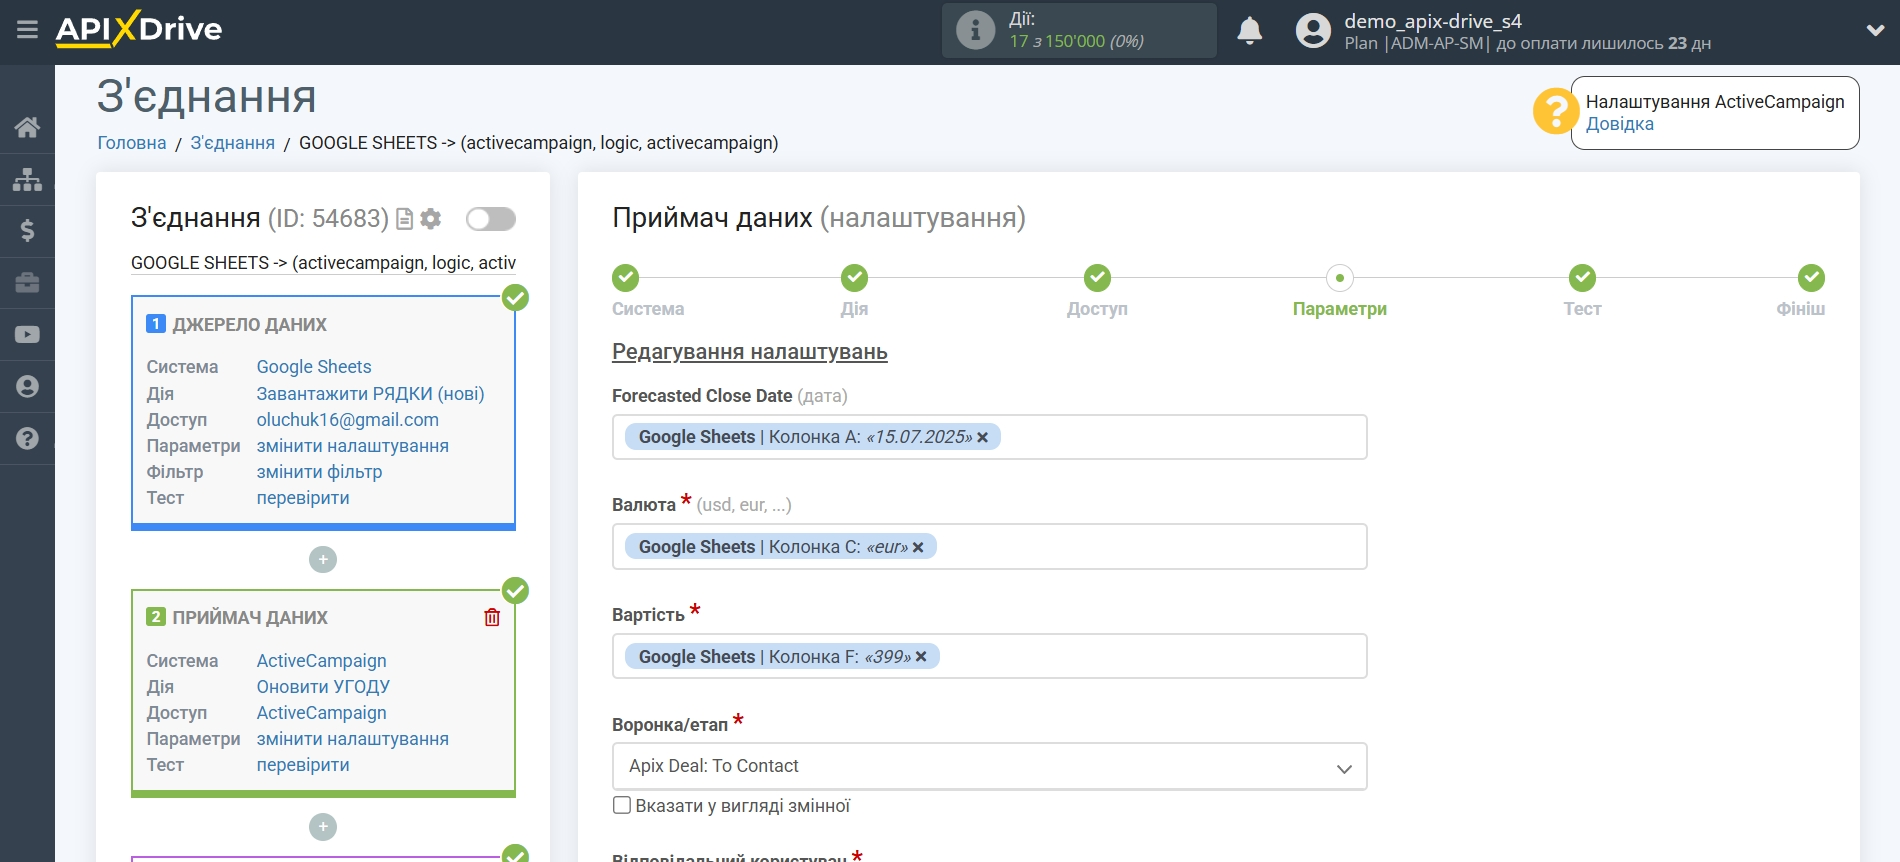Open ActiveCampaign access link in receiver block

pos(322,713)
